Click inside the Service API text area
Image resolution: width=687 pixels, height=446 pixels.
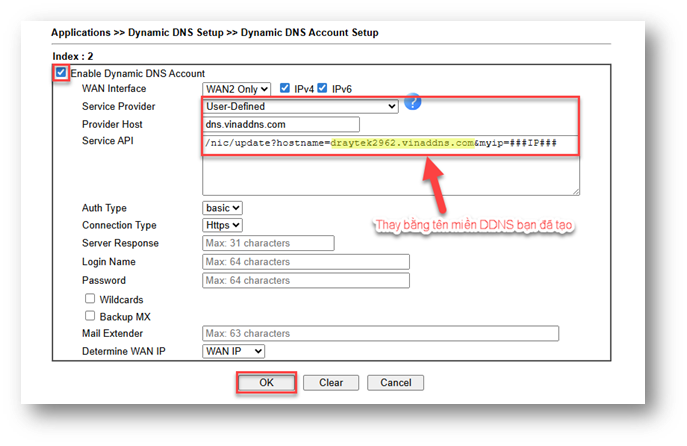click(390, 170)
